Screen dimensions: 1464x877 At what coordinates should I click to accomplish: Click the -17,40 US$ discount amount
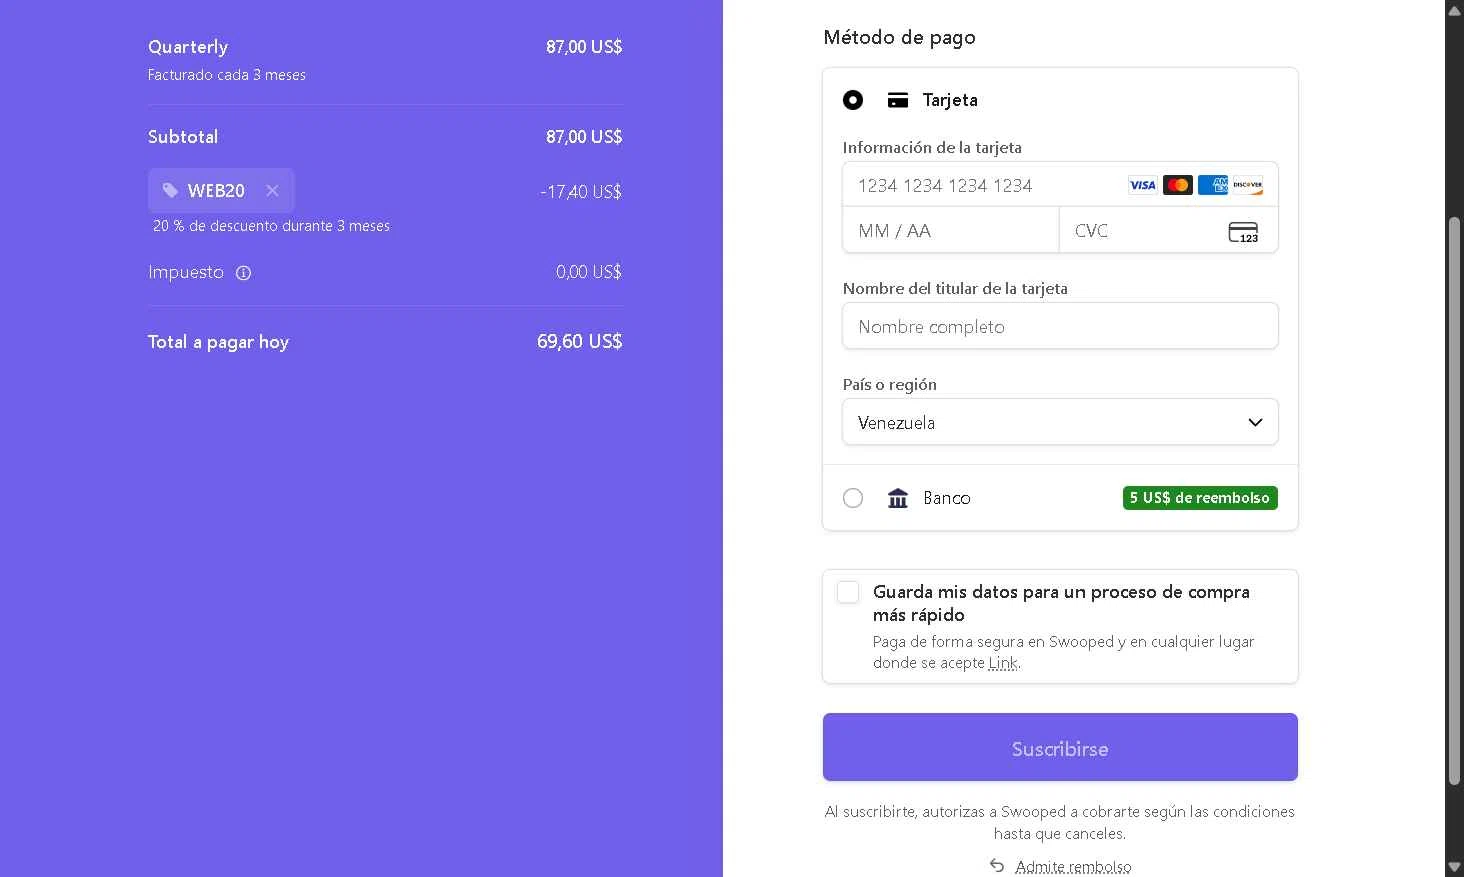(x=580, y=191)
